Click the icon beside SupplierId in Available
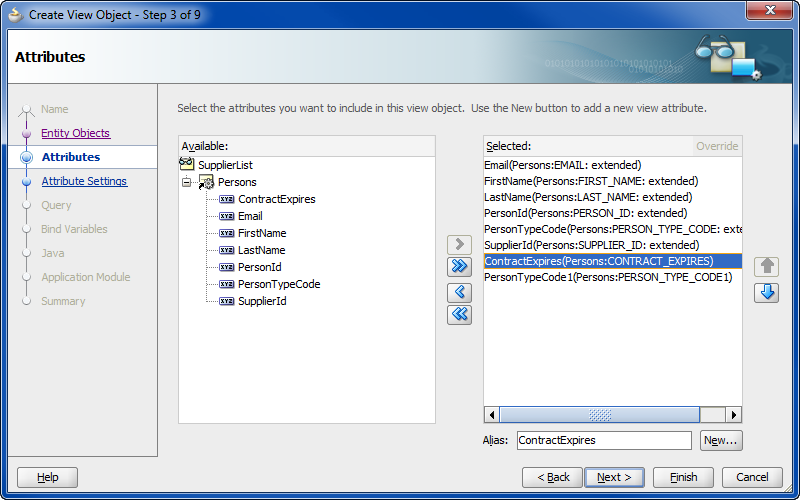Screen dimensions: 800x500 click(x=227, y=301)
